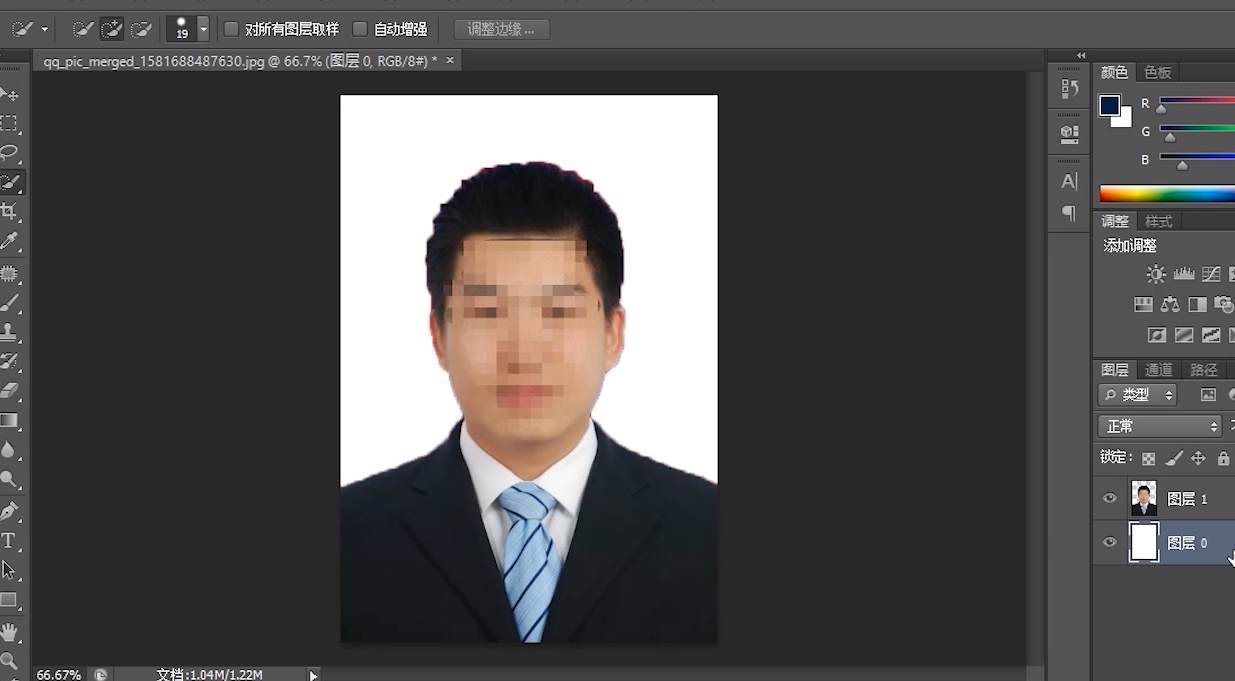Select the Move tool
Image resolution: width=1235 pixels, height=681 pixels.
[x=10, y=94]
